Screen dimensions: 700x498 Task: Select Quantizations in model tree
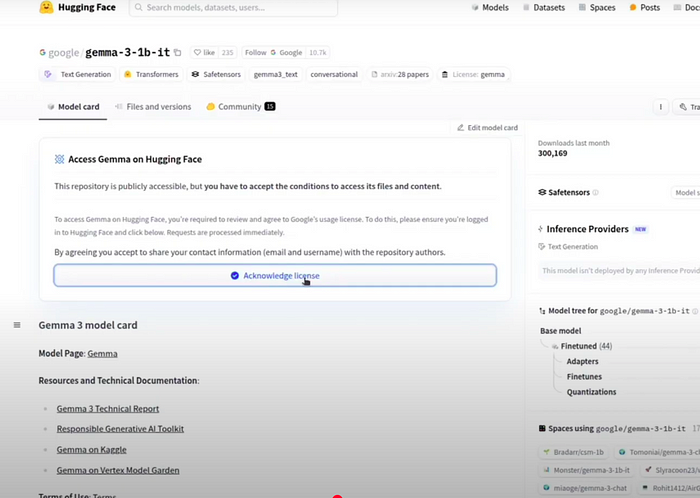coord(592,391)
